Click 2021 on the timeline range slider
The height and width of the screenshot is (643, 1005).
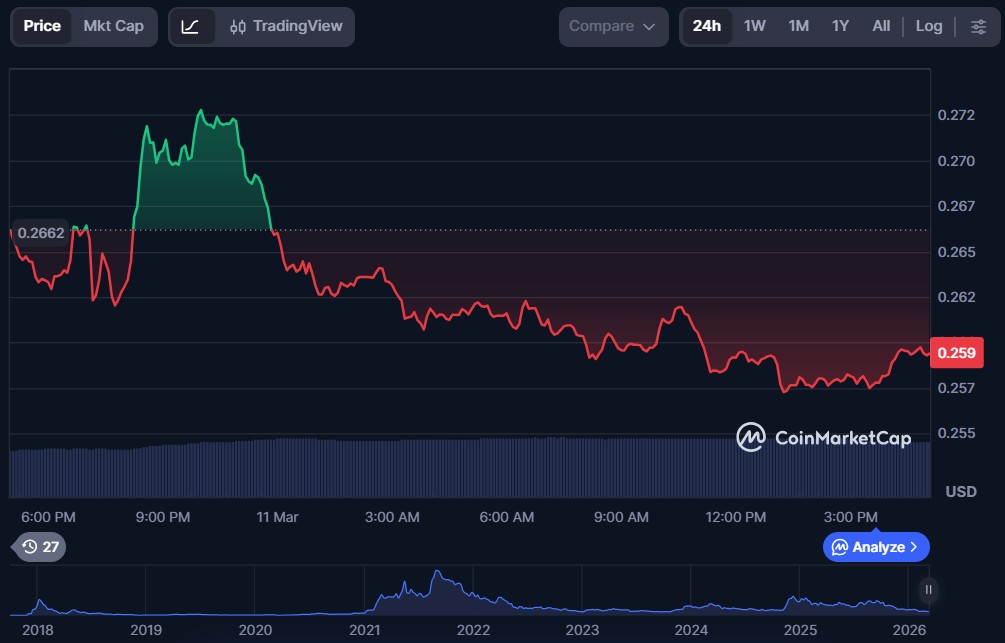[364, 630]
